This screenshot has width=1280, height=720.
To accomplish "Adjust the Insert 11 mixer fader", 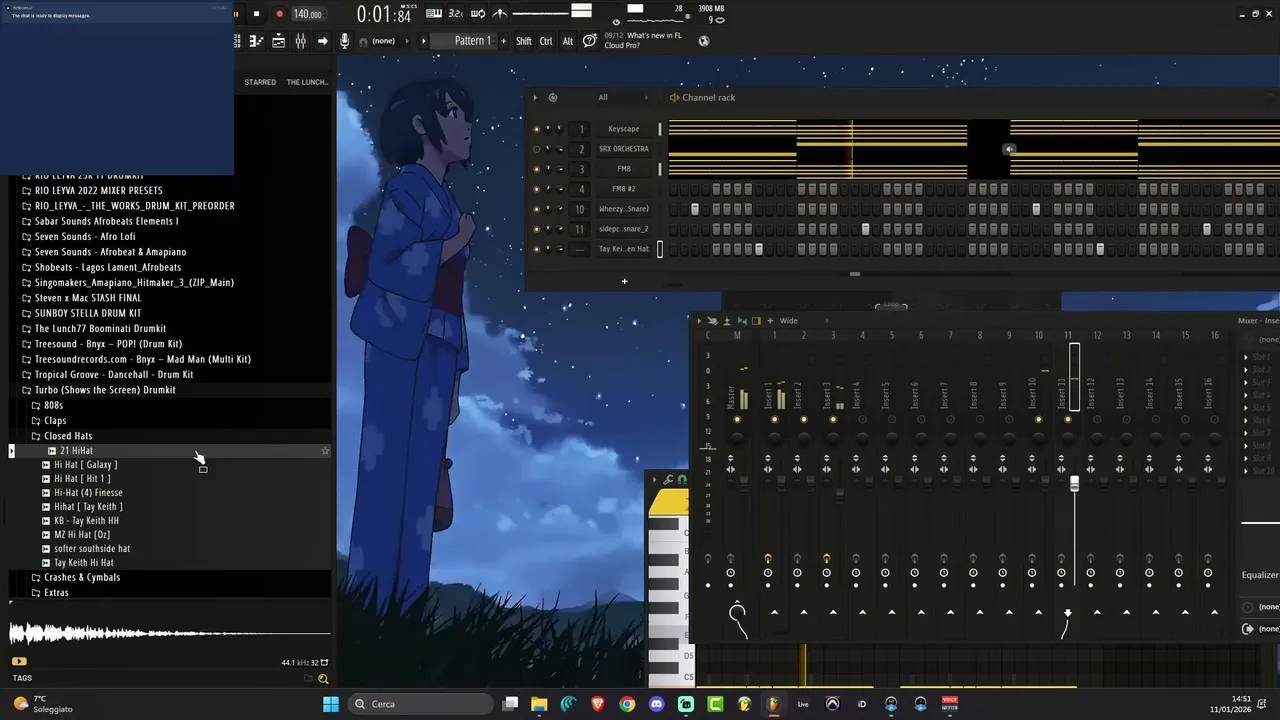I will 1074,484.
